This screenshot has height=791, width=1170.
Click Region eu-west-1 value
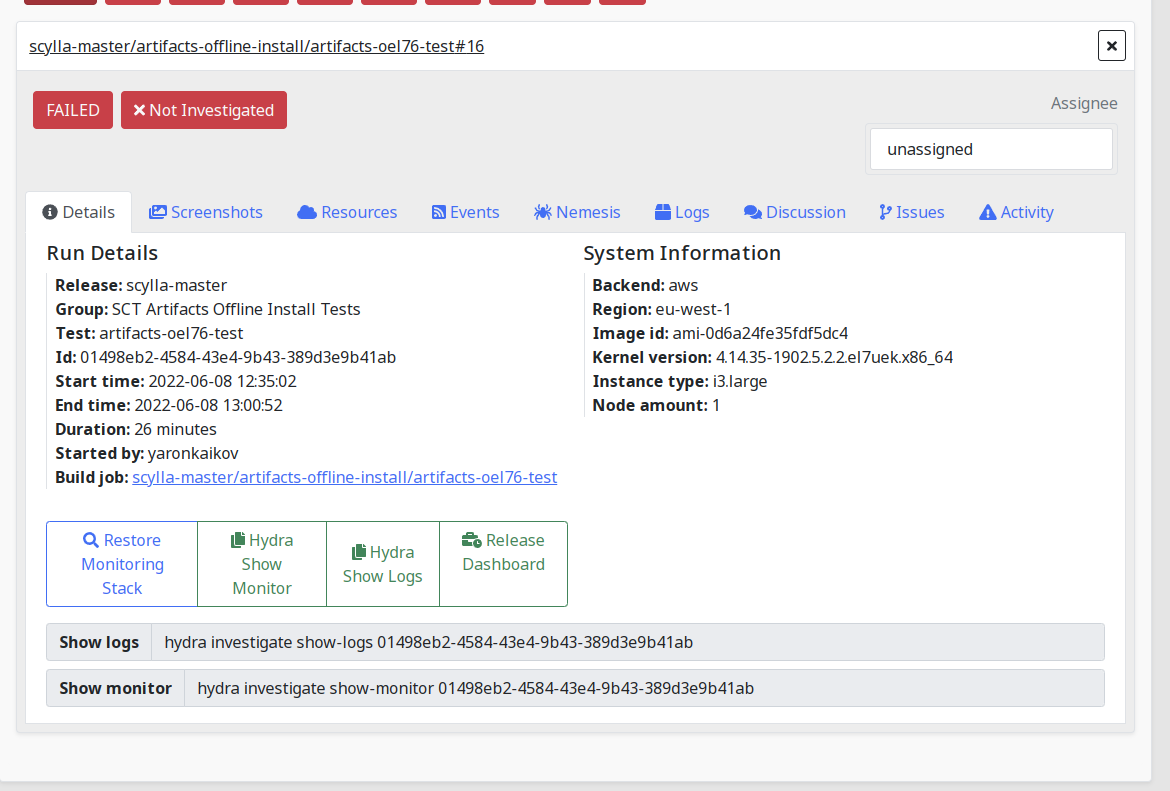click(693, 309)
